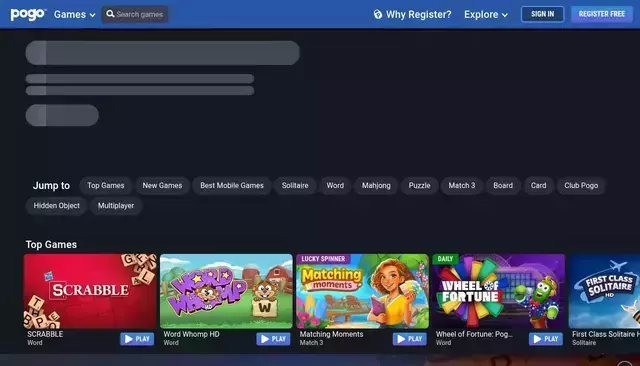The image size is (640, 366).
Task: Click the Matching Moments title text
Action: pyautogui.click(x=331, y=334)
